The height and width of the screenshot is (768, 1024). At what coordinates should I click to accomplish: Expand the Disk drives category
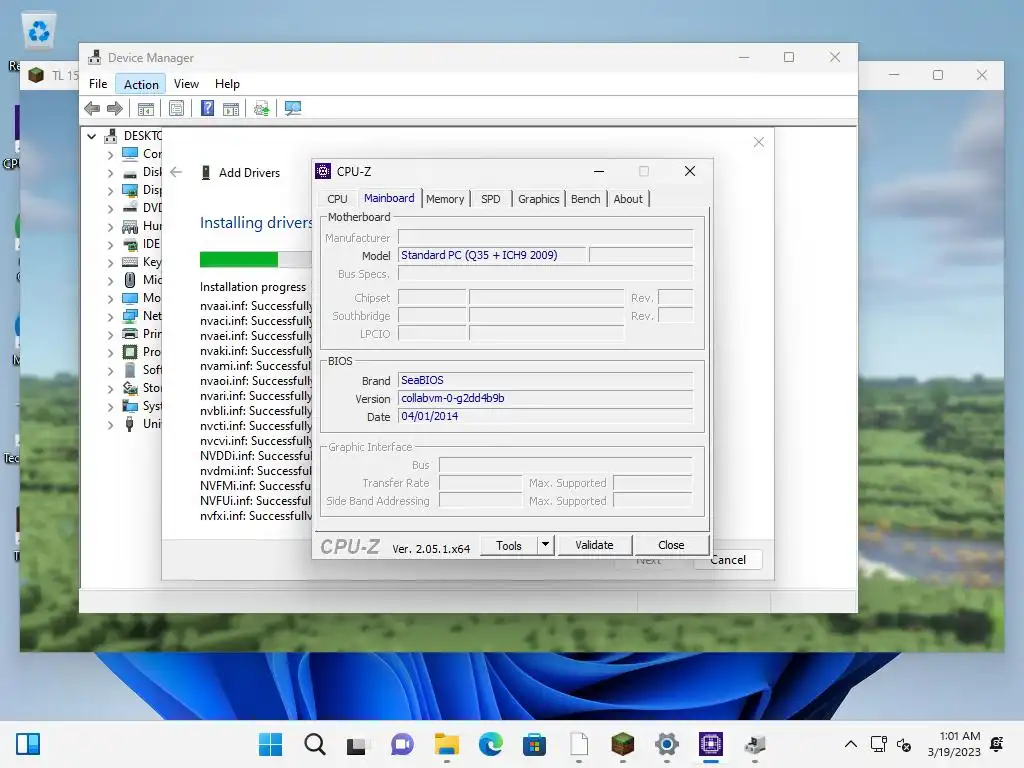coord(110,173)
